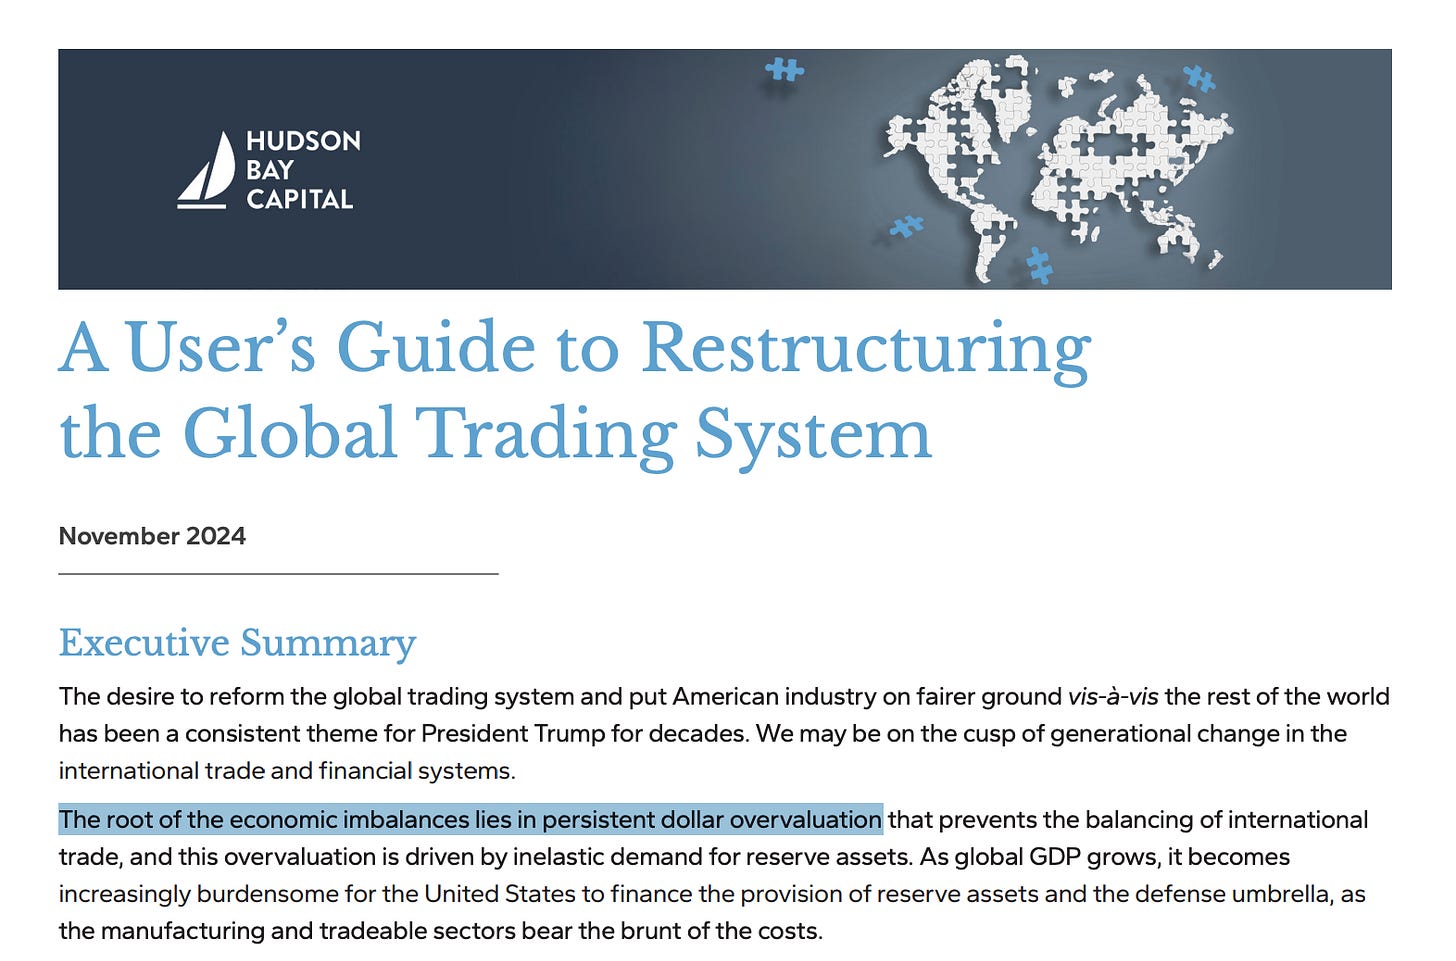Screen dimensions: 1456x961
Task: Click the 'HUDSON BAY CAPITAL' banner text
Action: tap(303, 170)
